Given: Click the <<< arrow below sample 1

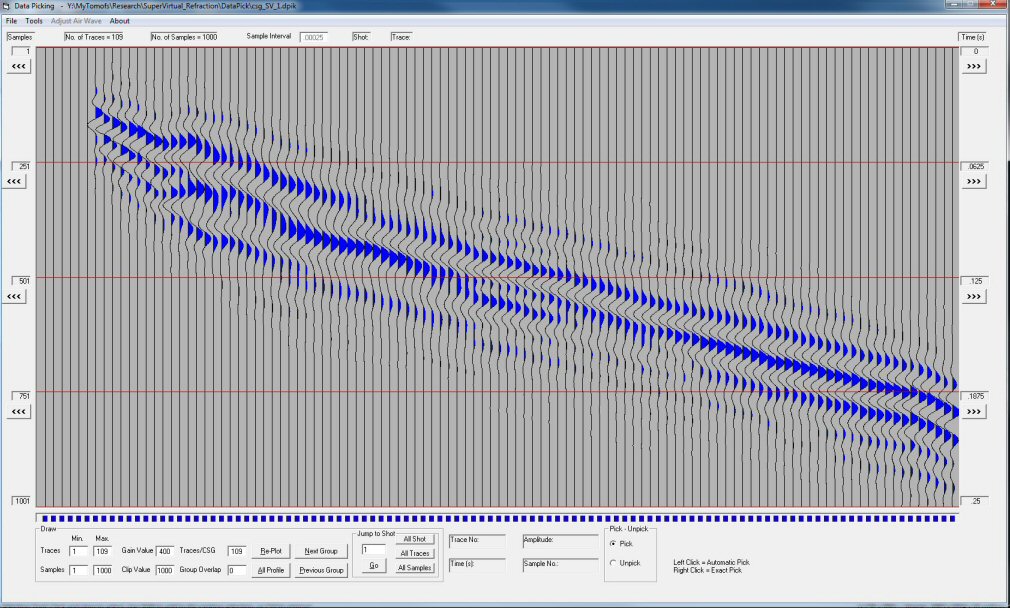Looking at the screenshot, I should click(x=19, y=66).
